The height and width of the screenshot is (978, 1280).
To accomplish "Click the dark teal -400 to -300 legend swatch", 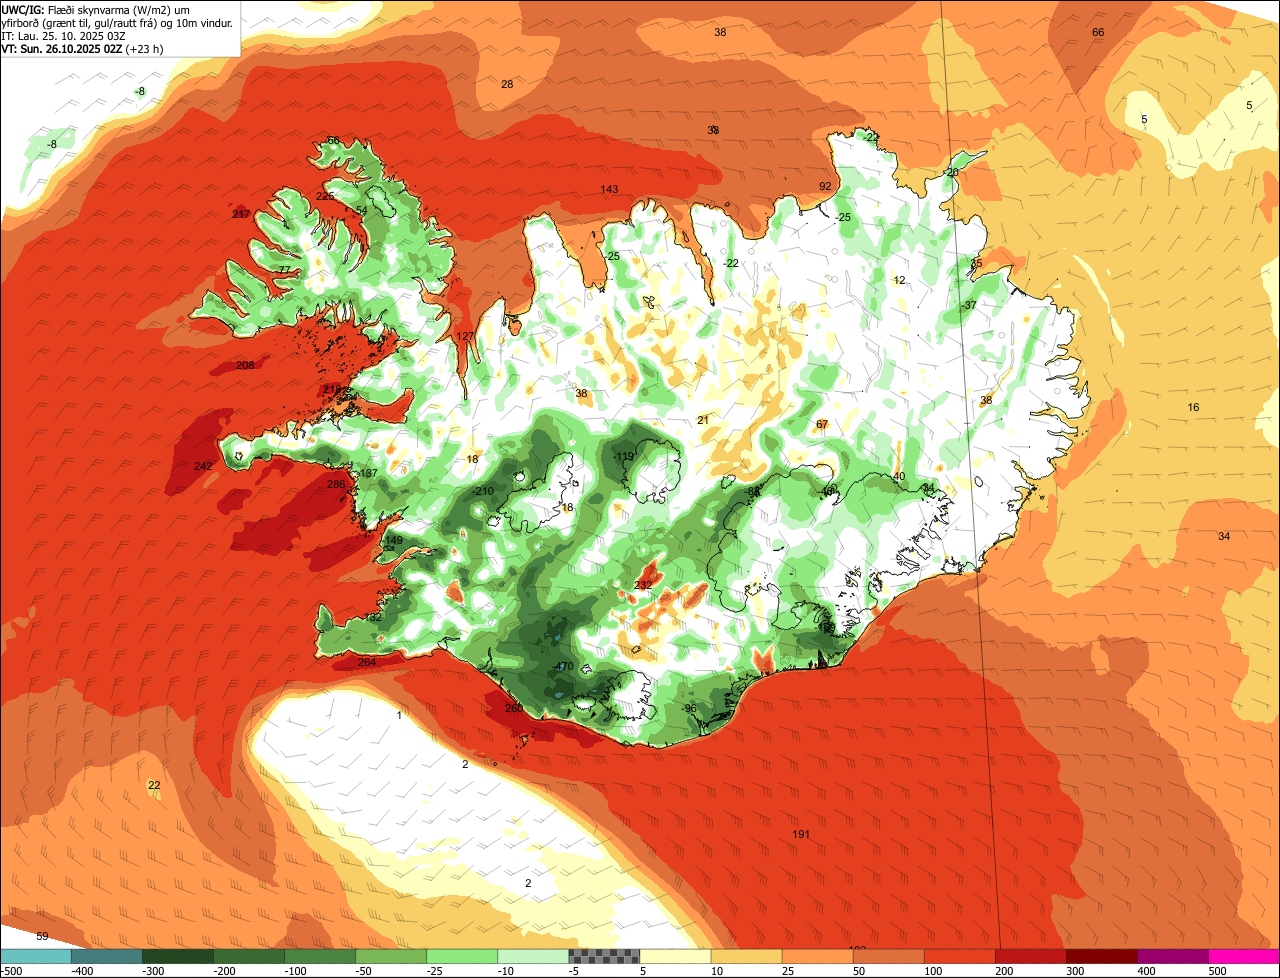I will 107,956.
